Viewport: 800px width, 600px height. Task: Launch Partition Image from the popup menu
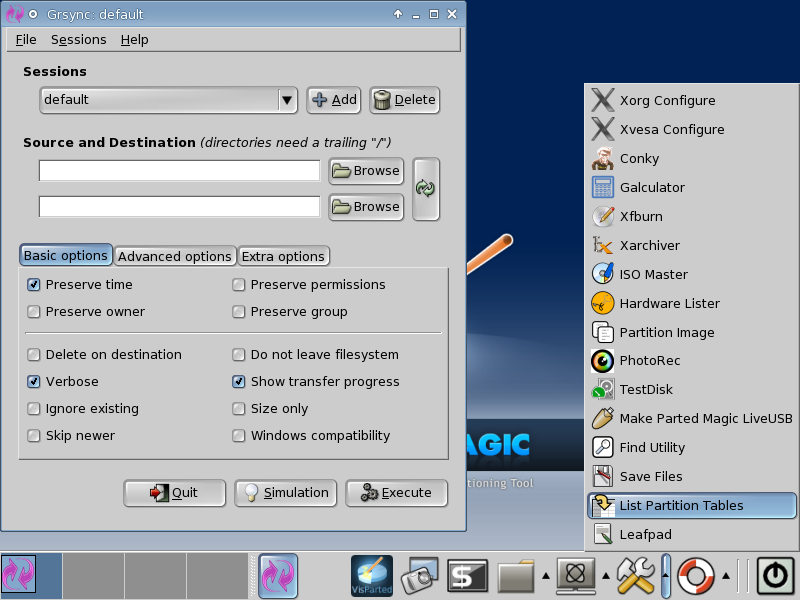[x=692, y=332]
